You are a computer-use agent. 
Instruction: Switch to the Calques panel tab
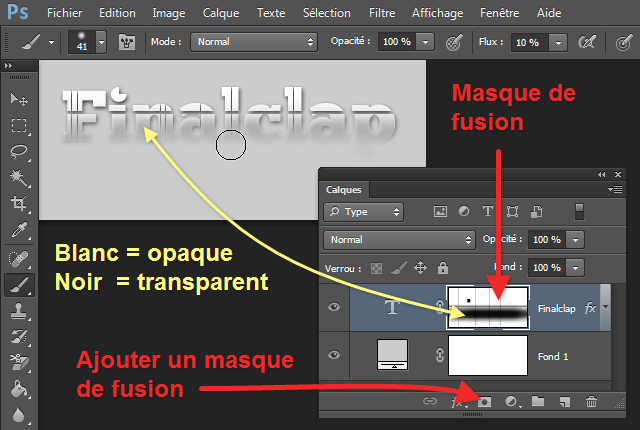point(344,189)
